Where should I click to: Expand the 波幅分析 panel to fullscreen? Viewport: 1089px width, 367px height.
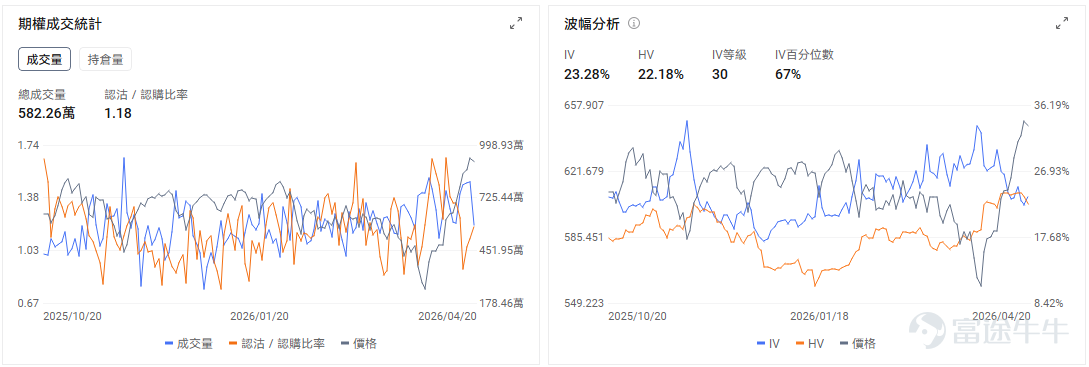coord(1062,24)
